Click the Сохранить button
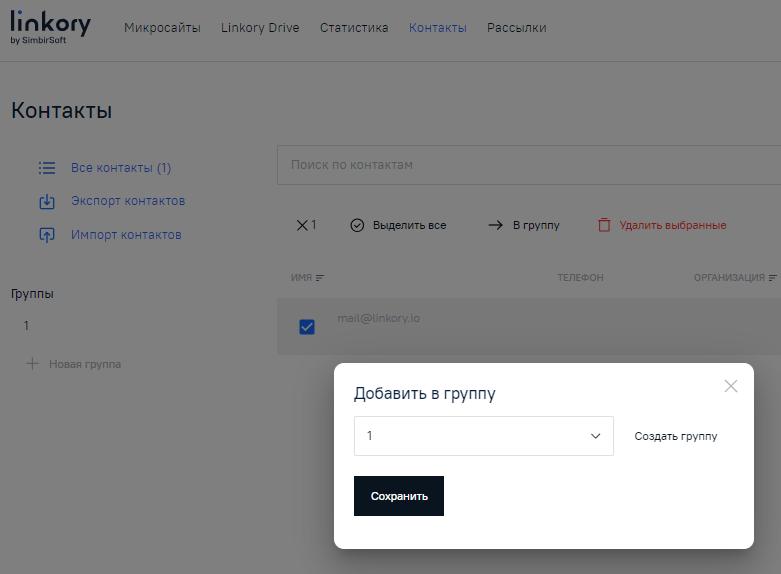The height and width of the screenshot is (574, 781). (399, 496)
